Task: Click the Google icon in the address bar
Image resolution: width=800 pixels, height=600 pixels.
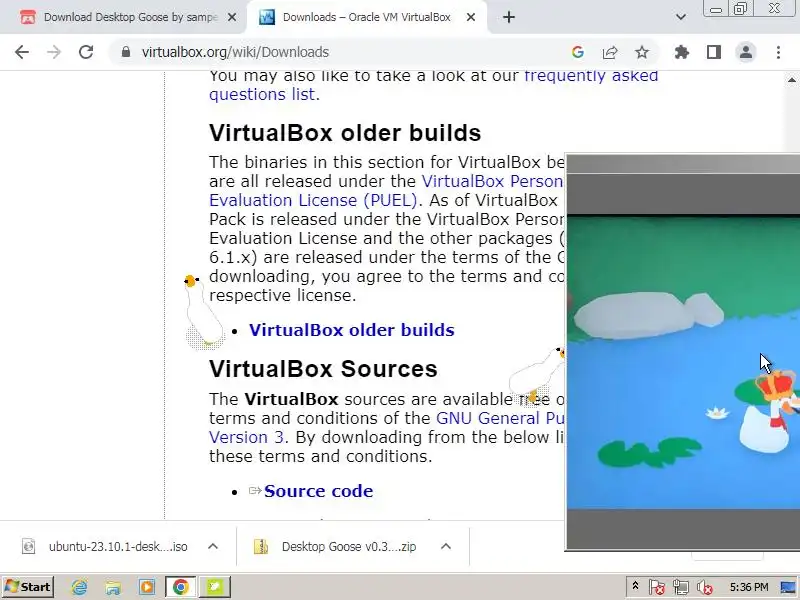Action: click(578, 52)
